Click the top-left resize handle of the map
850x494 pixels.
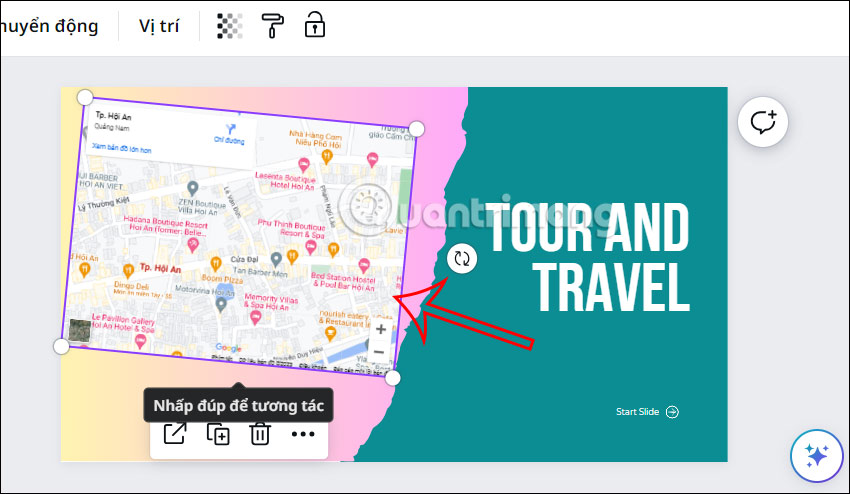[85, 98]
